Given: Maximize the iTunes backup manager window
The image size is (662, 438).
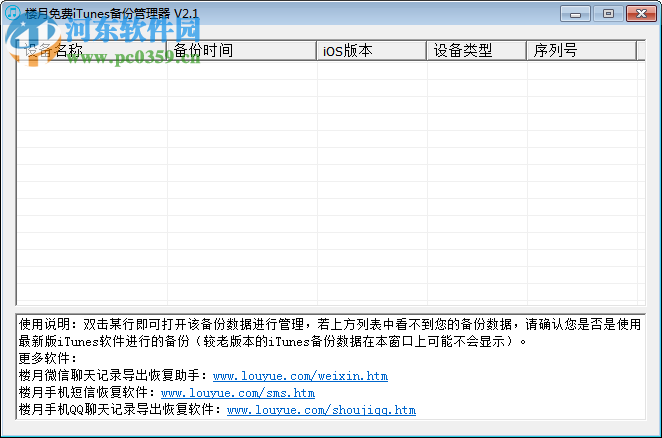Looking at the screenshot, I should pos(608,14).
